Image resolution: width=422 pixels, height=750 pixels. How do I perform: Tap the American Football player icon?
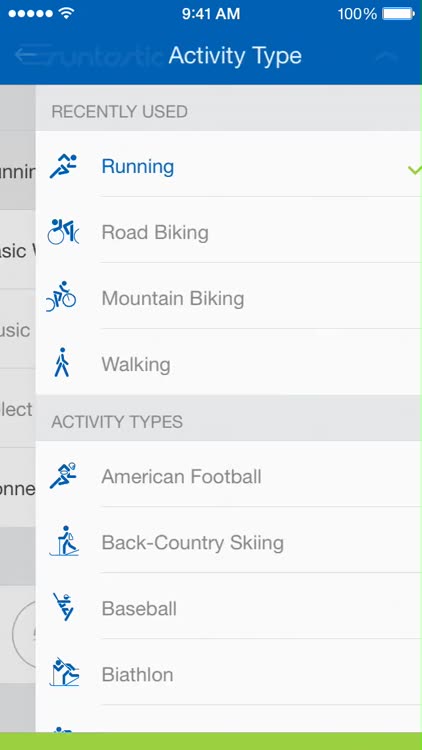coord(63,475)
